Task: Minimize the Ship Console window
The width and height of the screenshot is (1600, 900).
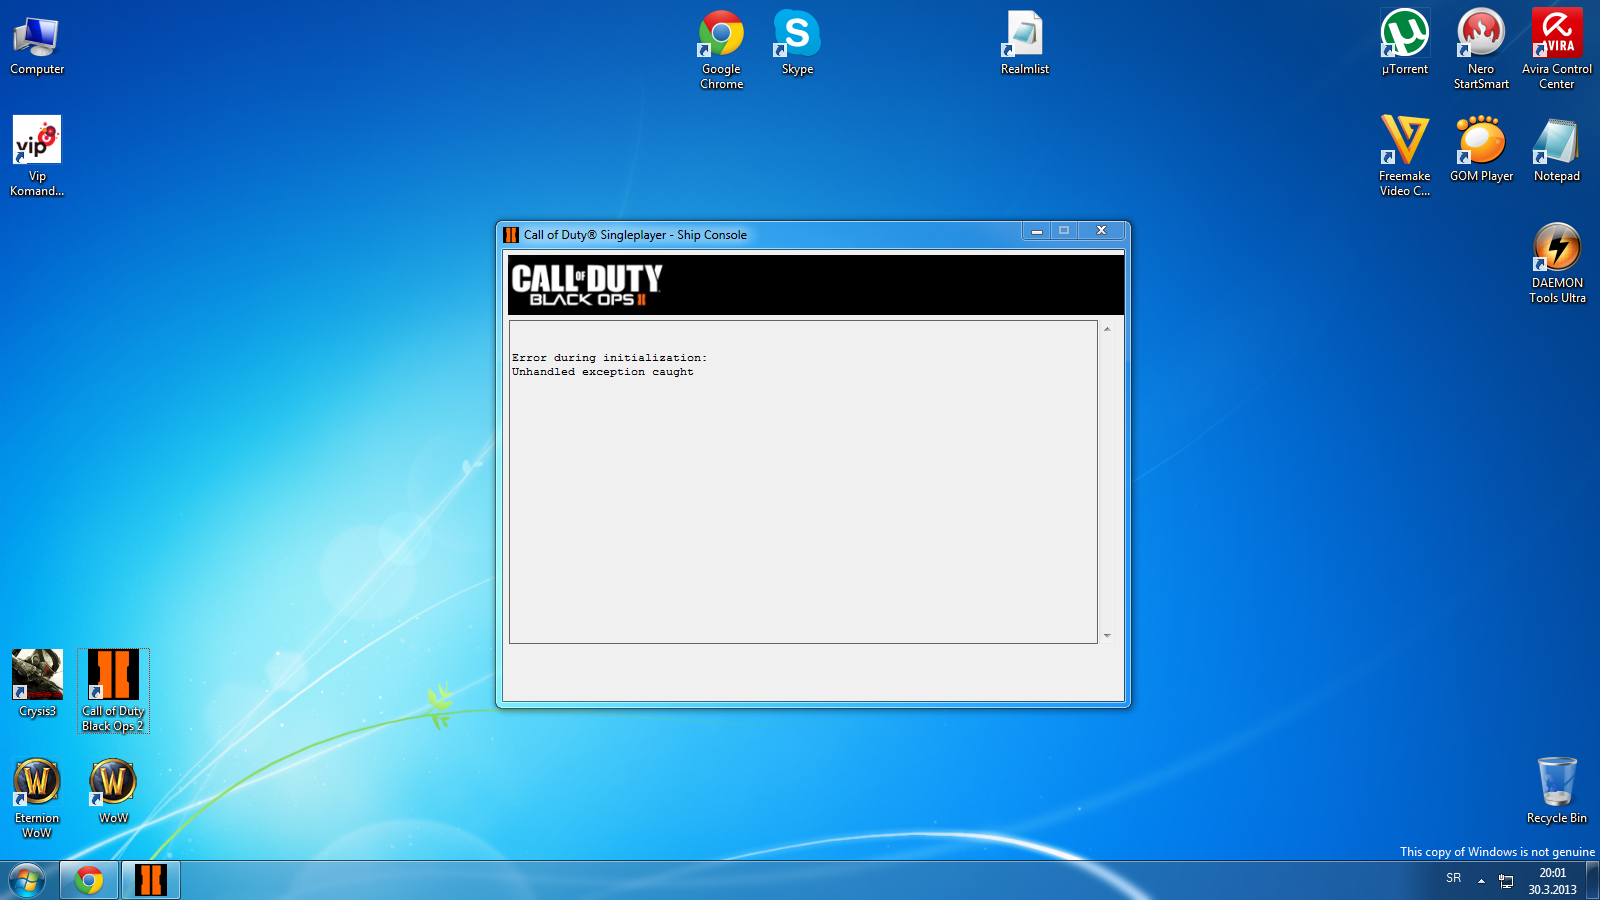Action: (1037, 231)
